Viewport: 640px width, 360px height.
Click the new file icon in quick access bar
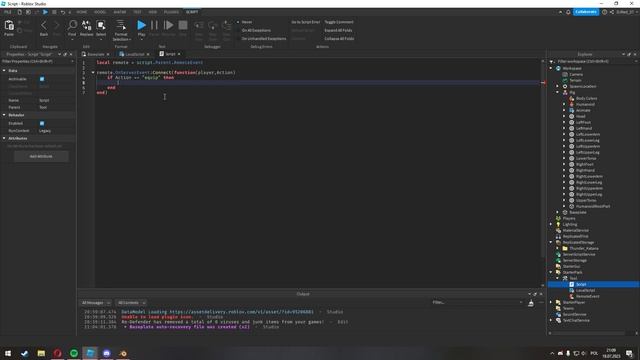pyautogui.click(x=19, y=12)
